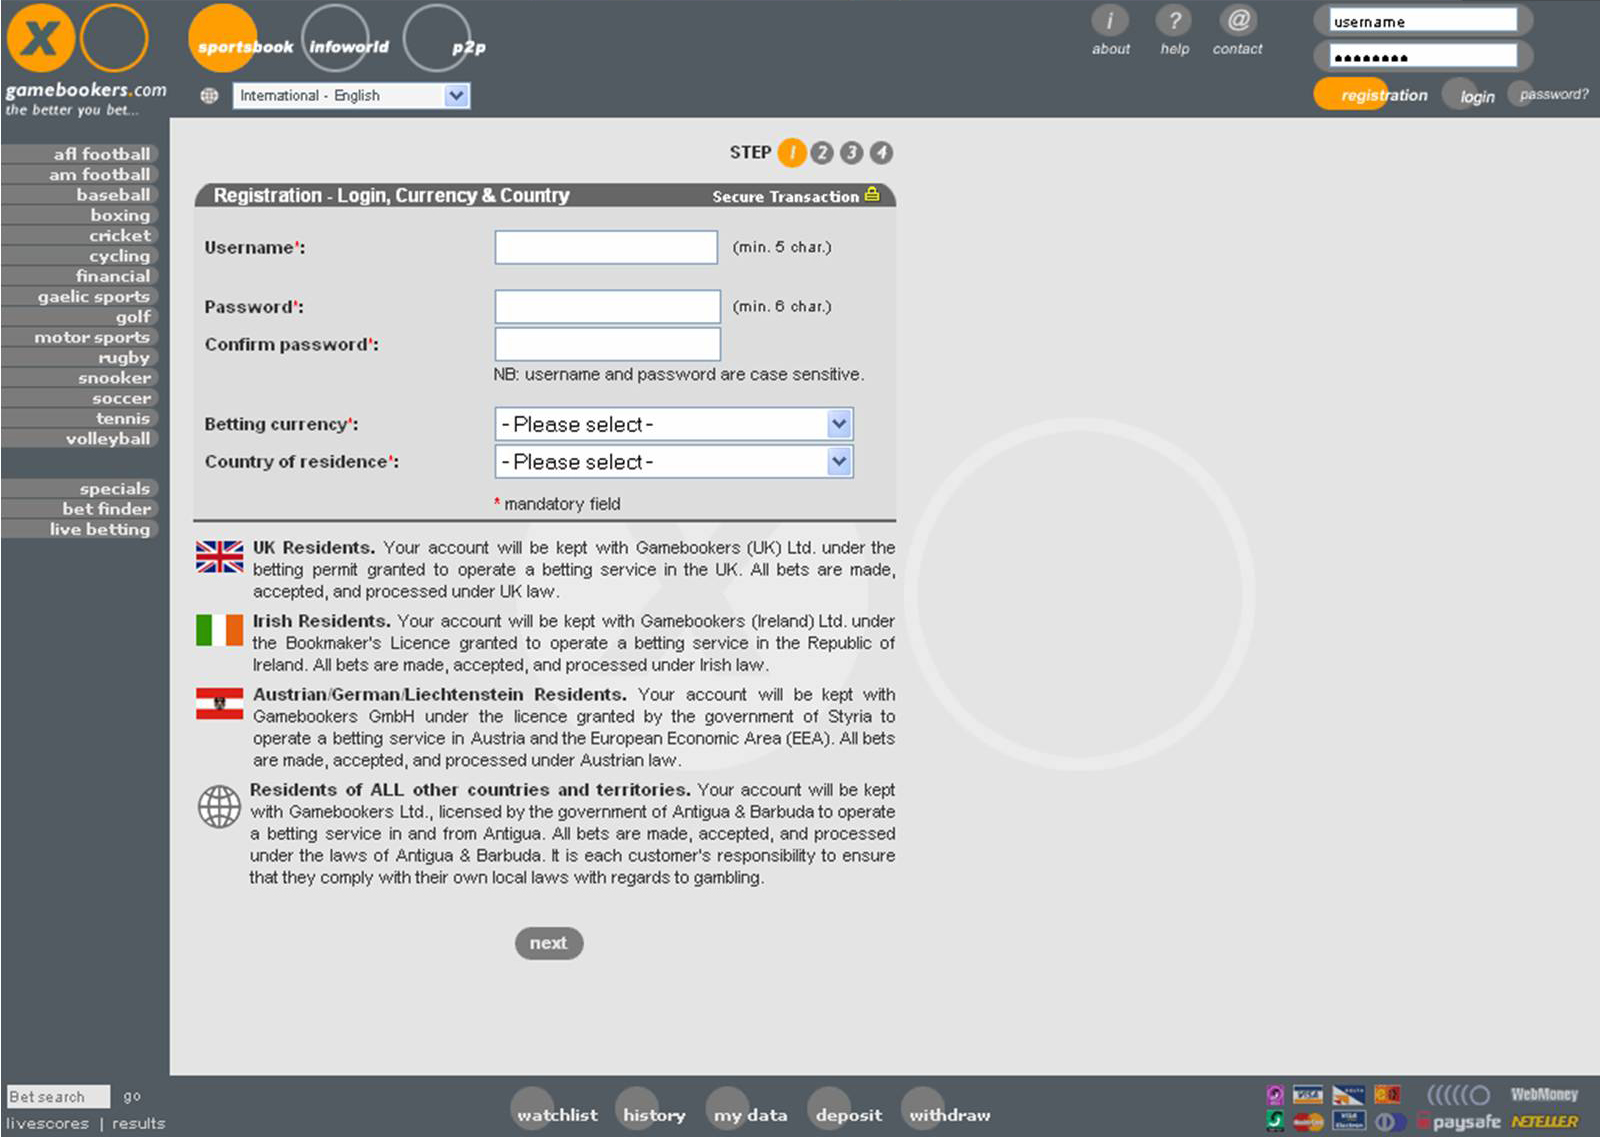Screen dimensions: 1600x1137
Task: Focus the header username login field
Action: (x=1423, y=21)
